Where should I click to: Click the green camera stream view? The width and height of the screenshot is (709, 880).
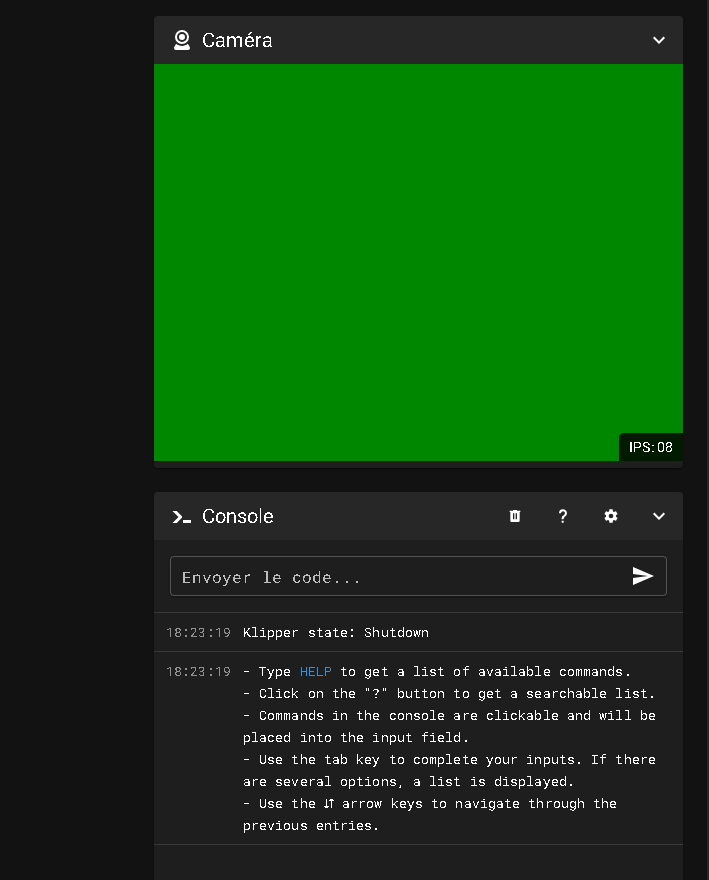point(418,262)
